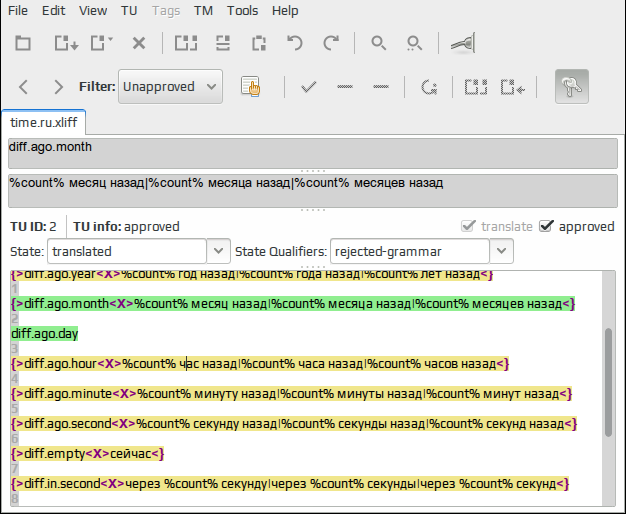Open the TU menu

(x=129, y=10)
